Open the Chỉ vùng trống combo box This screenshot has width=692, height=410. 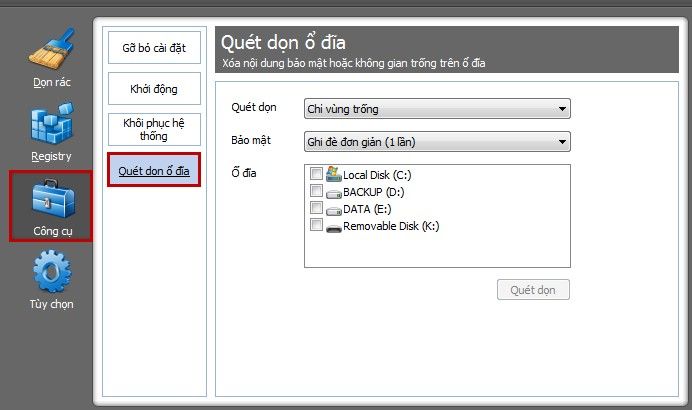pyautogui.click(x=437, y=109)
